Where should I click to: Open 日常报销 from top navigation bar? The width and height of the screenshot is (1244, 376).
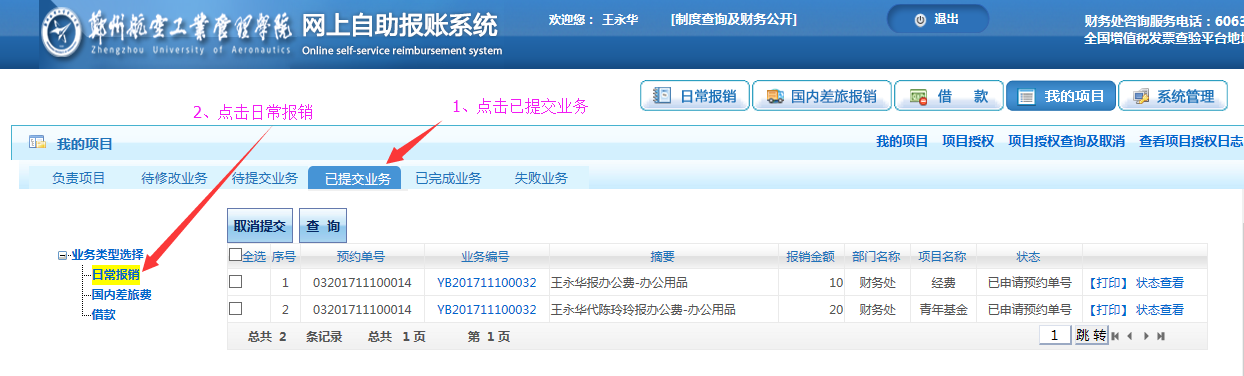tap(695, 96)
